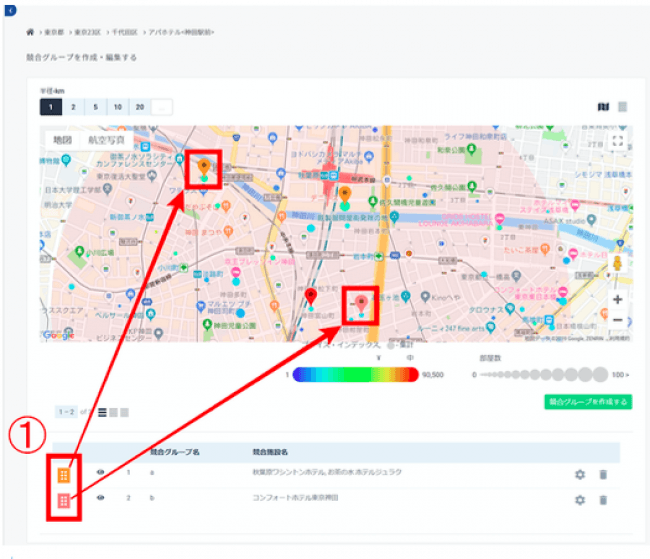Set radius to 10 km
650x559 pixels.
pyautogui.click(x=118, y=107)
